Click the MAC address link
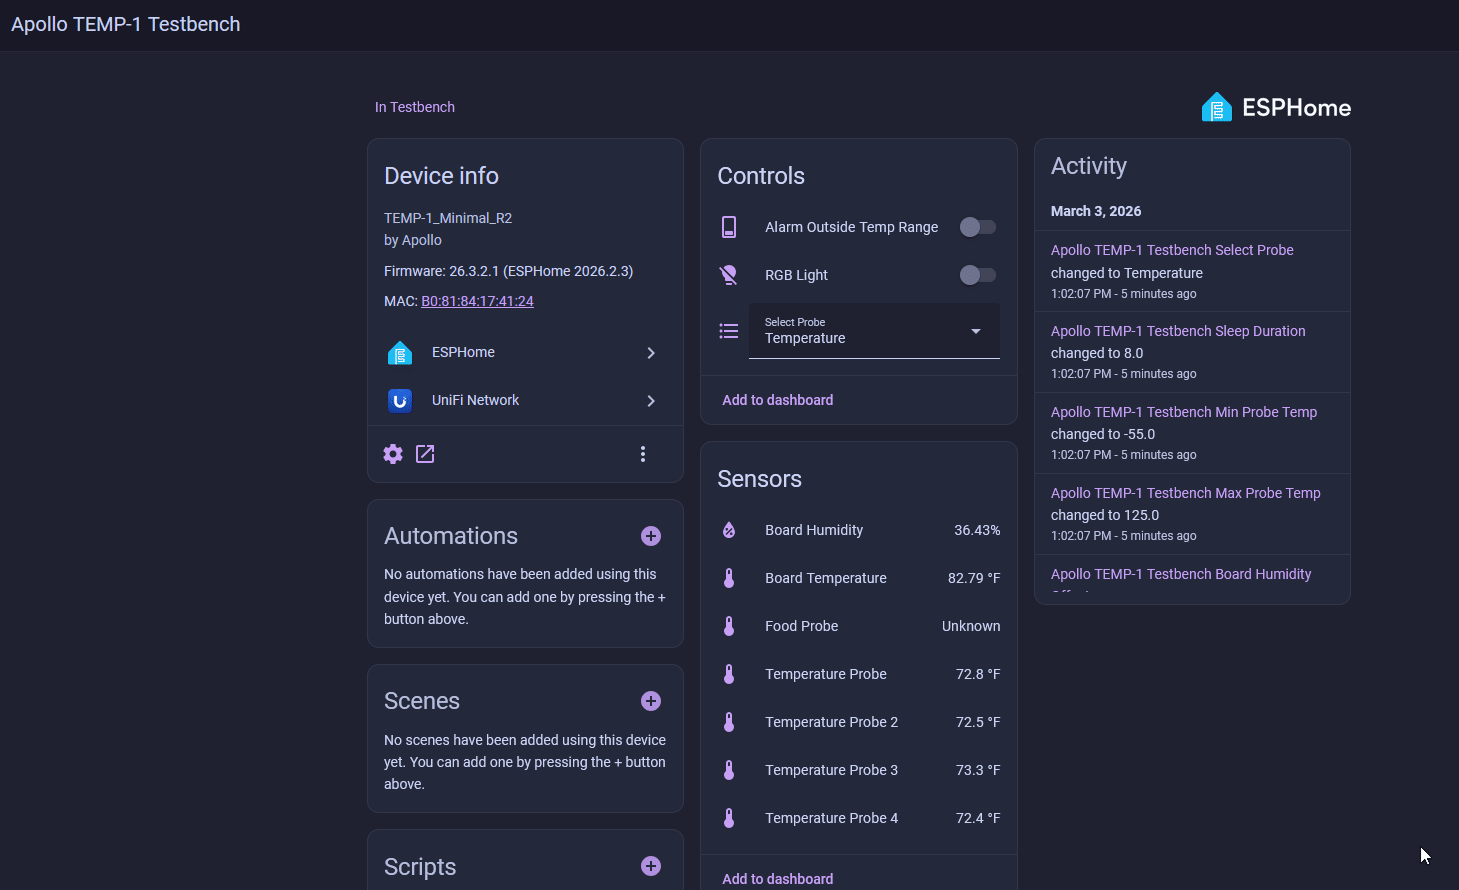 pos(477,301)
